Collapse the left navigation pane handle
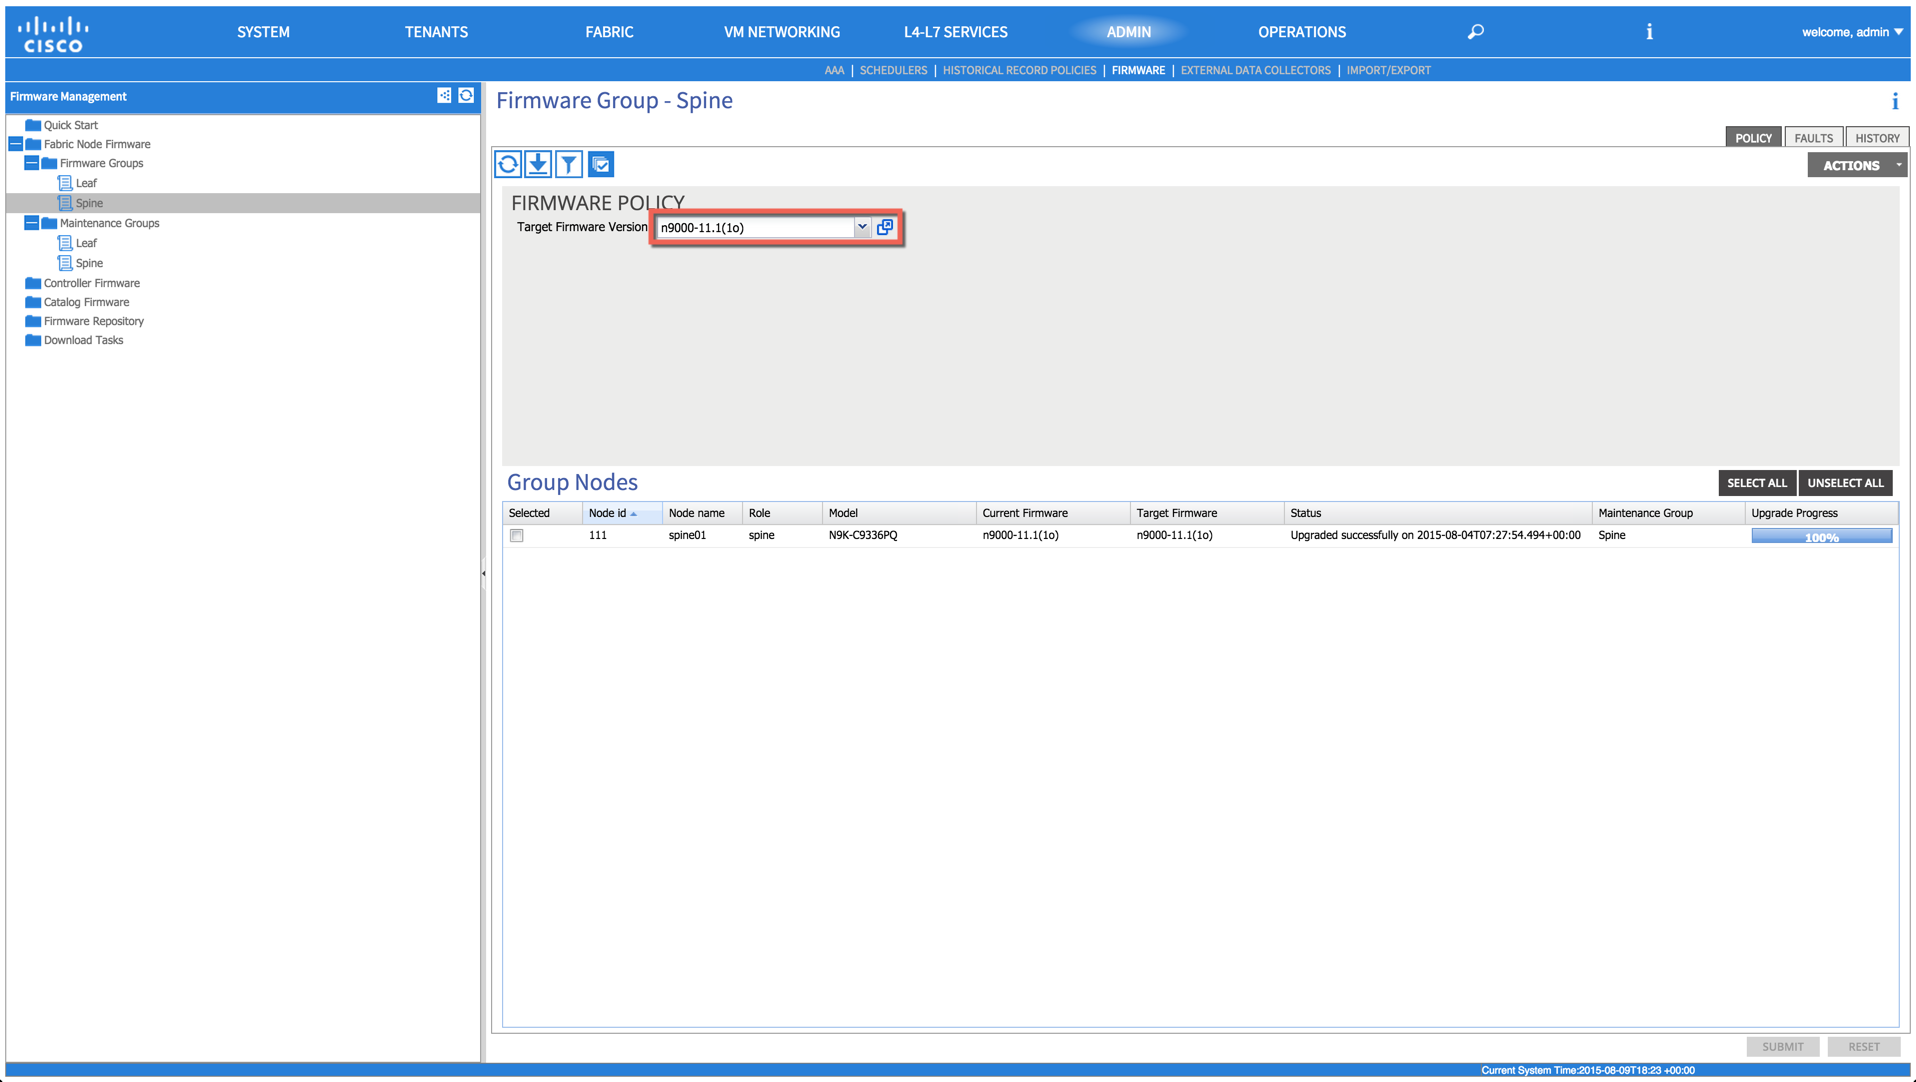This screenshot has width=1916, height=1082. [484, 573]
